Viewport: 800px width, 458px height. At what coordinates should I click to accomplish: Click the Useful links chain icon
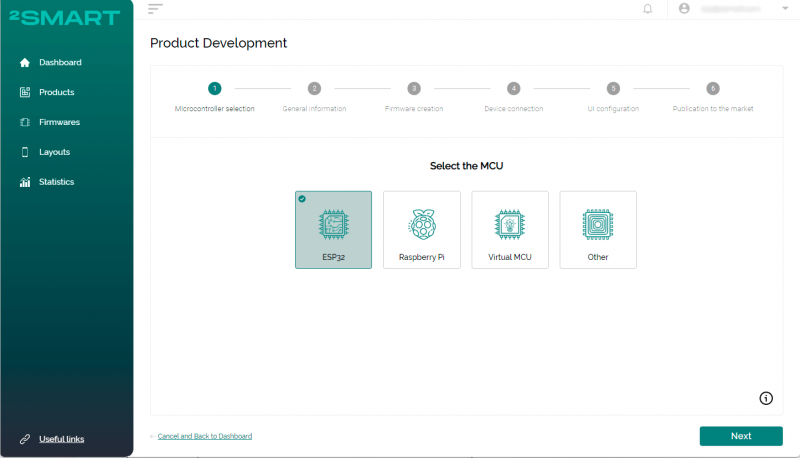tap(25, 439)
